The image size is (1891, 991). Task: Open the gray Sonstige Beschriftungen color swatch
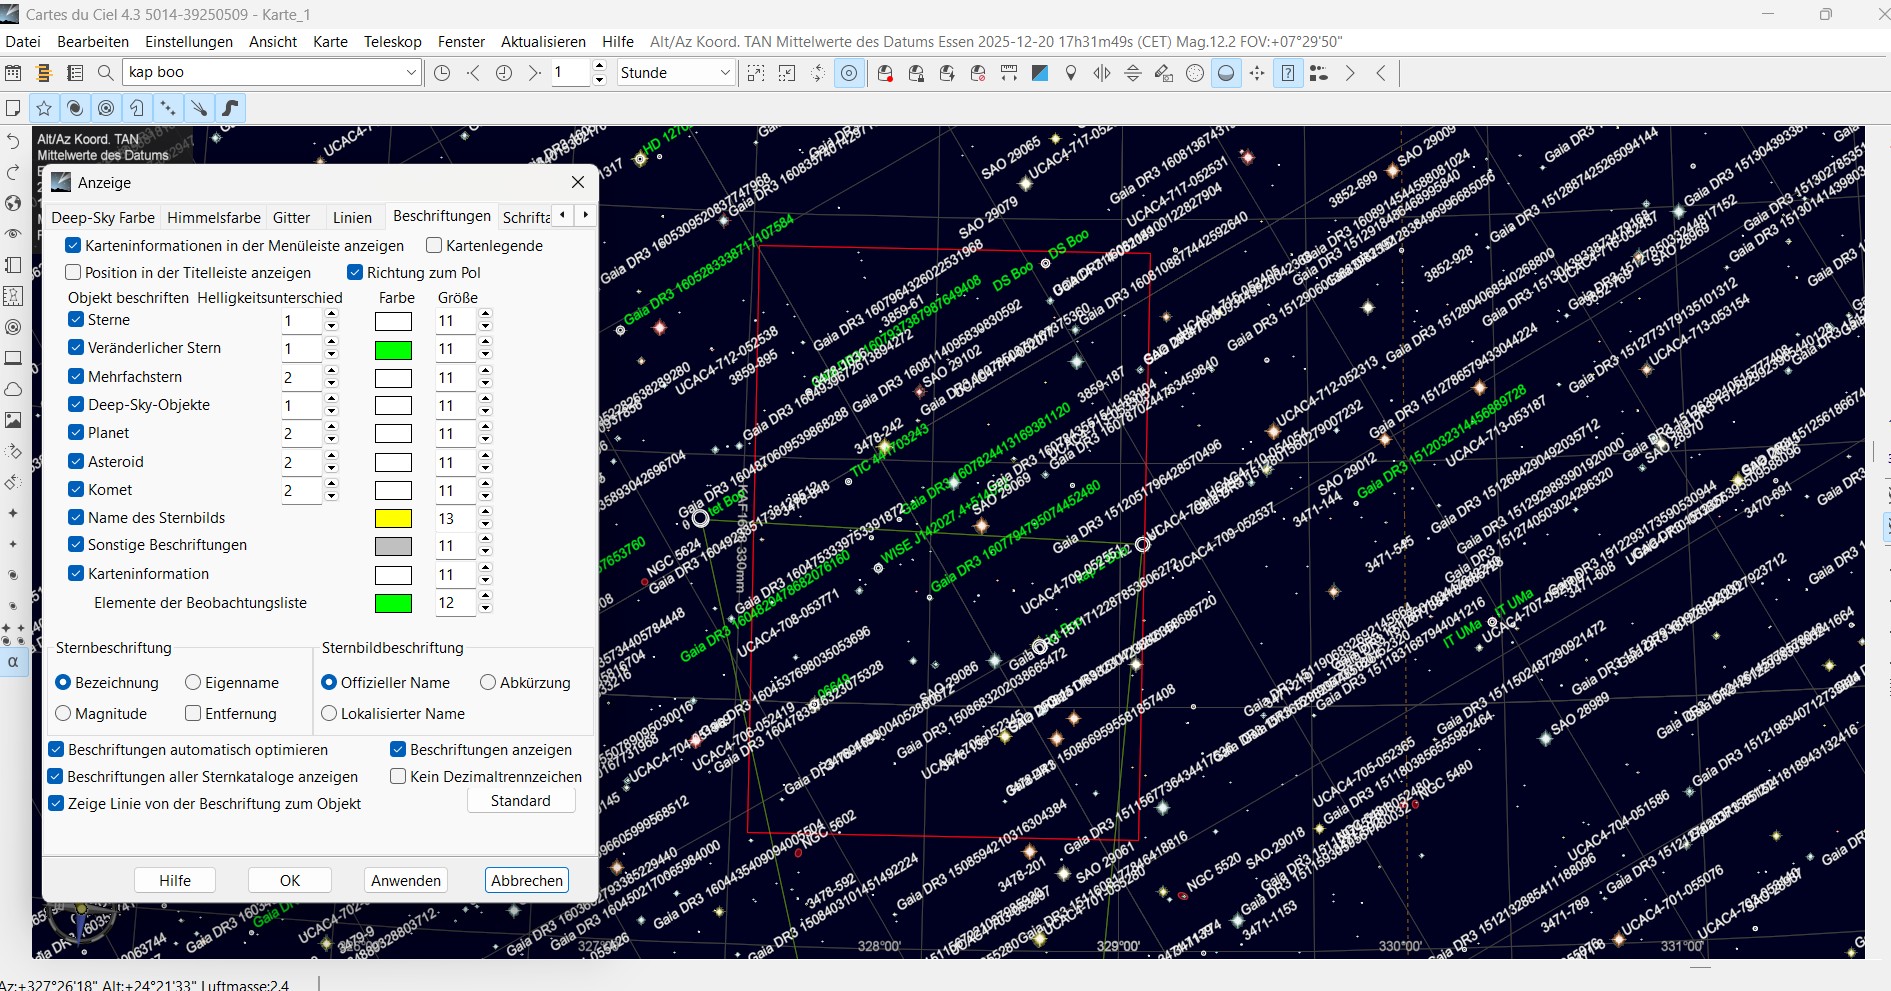pos(393,547)
